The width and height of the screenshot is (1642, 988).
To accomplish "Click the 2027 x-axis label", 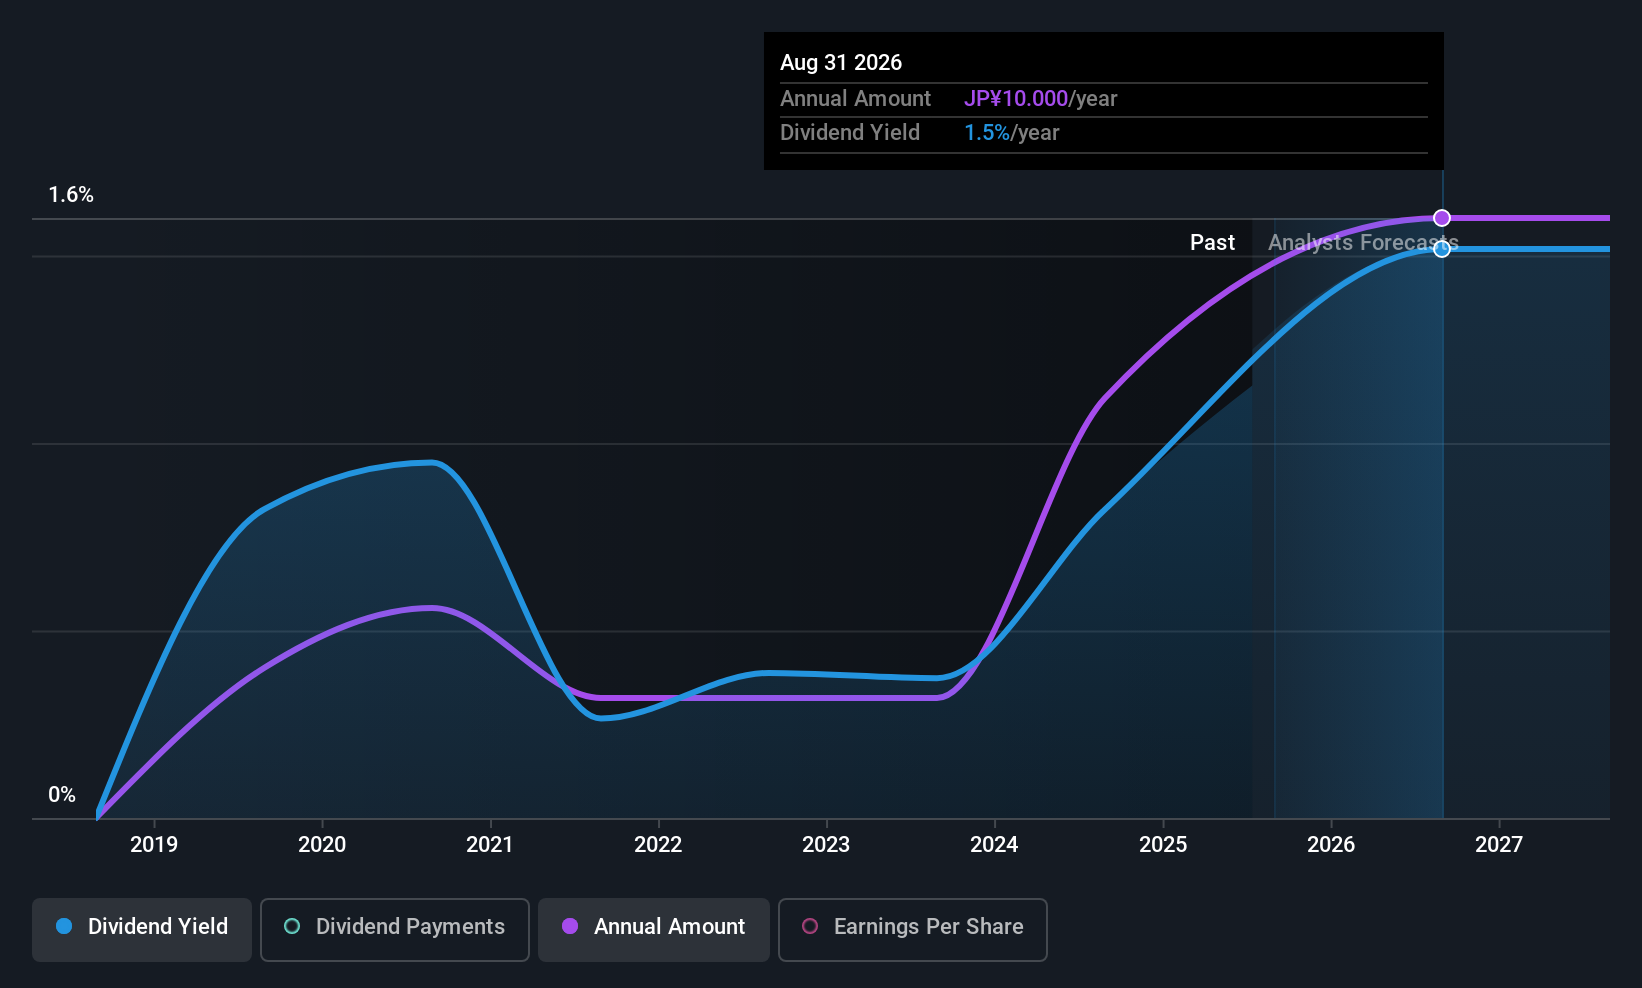I will (x=1499, y=844).
